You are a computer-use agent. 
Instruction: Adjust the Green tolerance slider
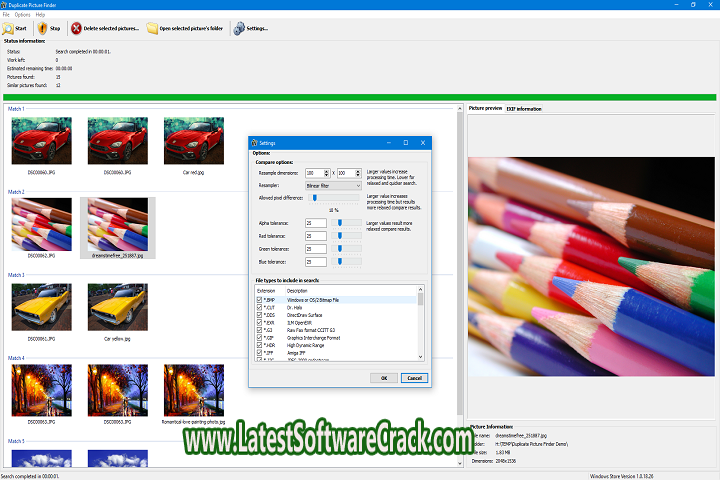340,248
